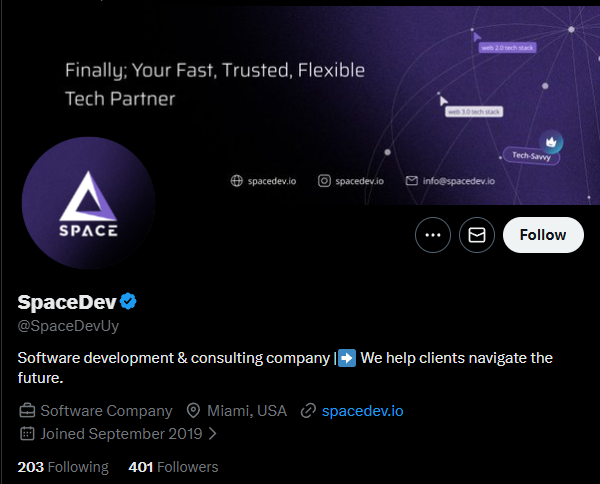Screen dimensions: 600x484
Task: Open the three-dot more options menu
Action: click(x=433, y=235)
